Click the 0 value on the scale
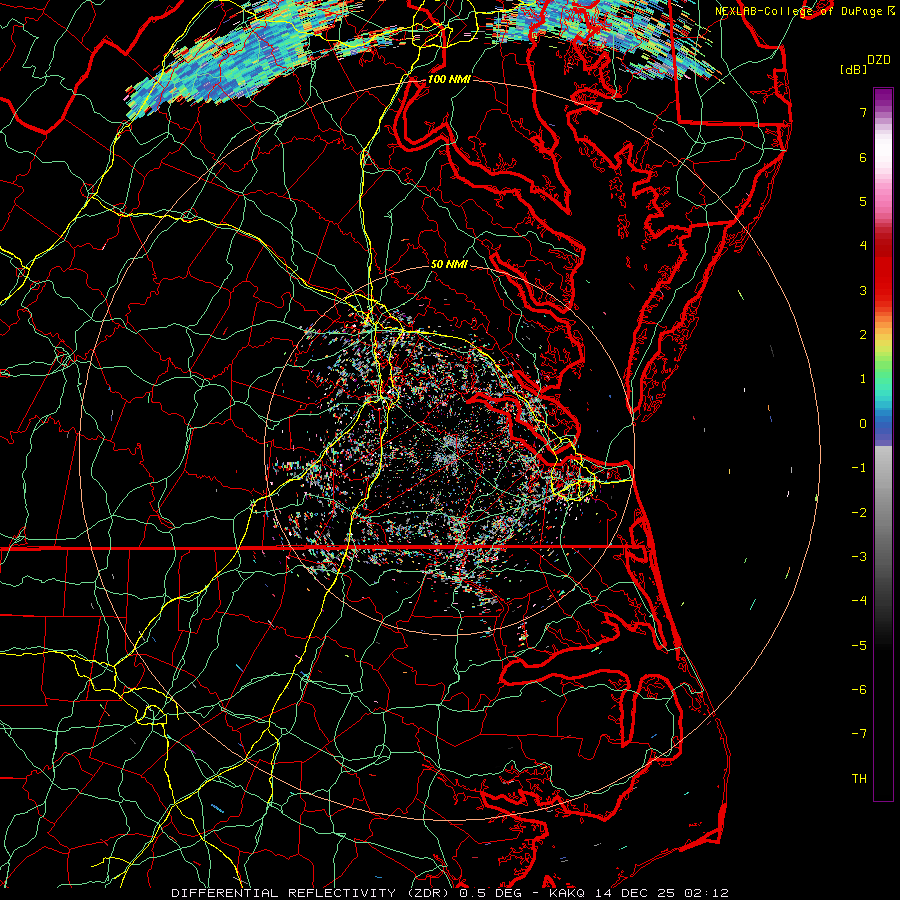Screen dimensions: 900x900 tap(863, 424)
